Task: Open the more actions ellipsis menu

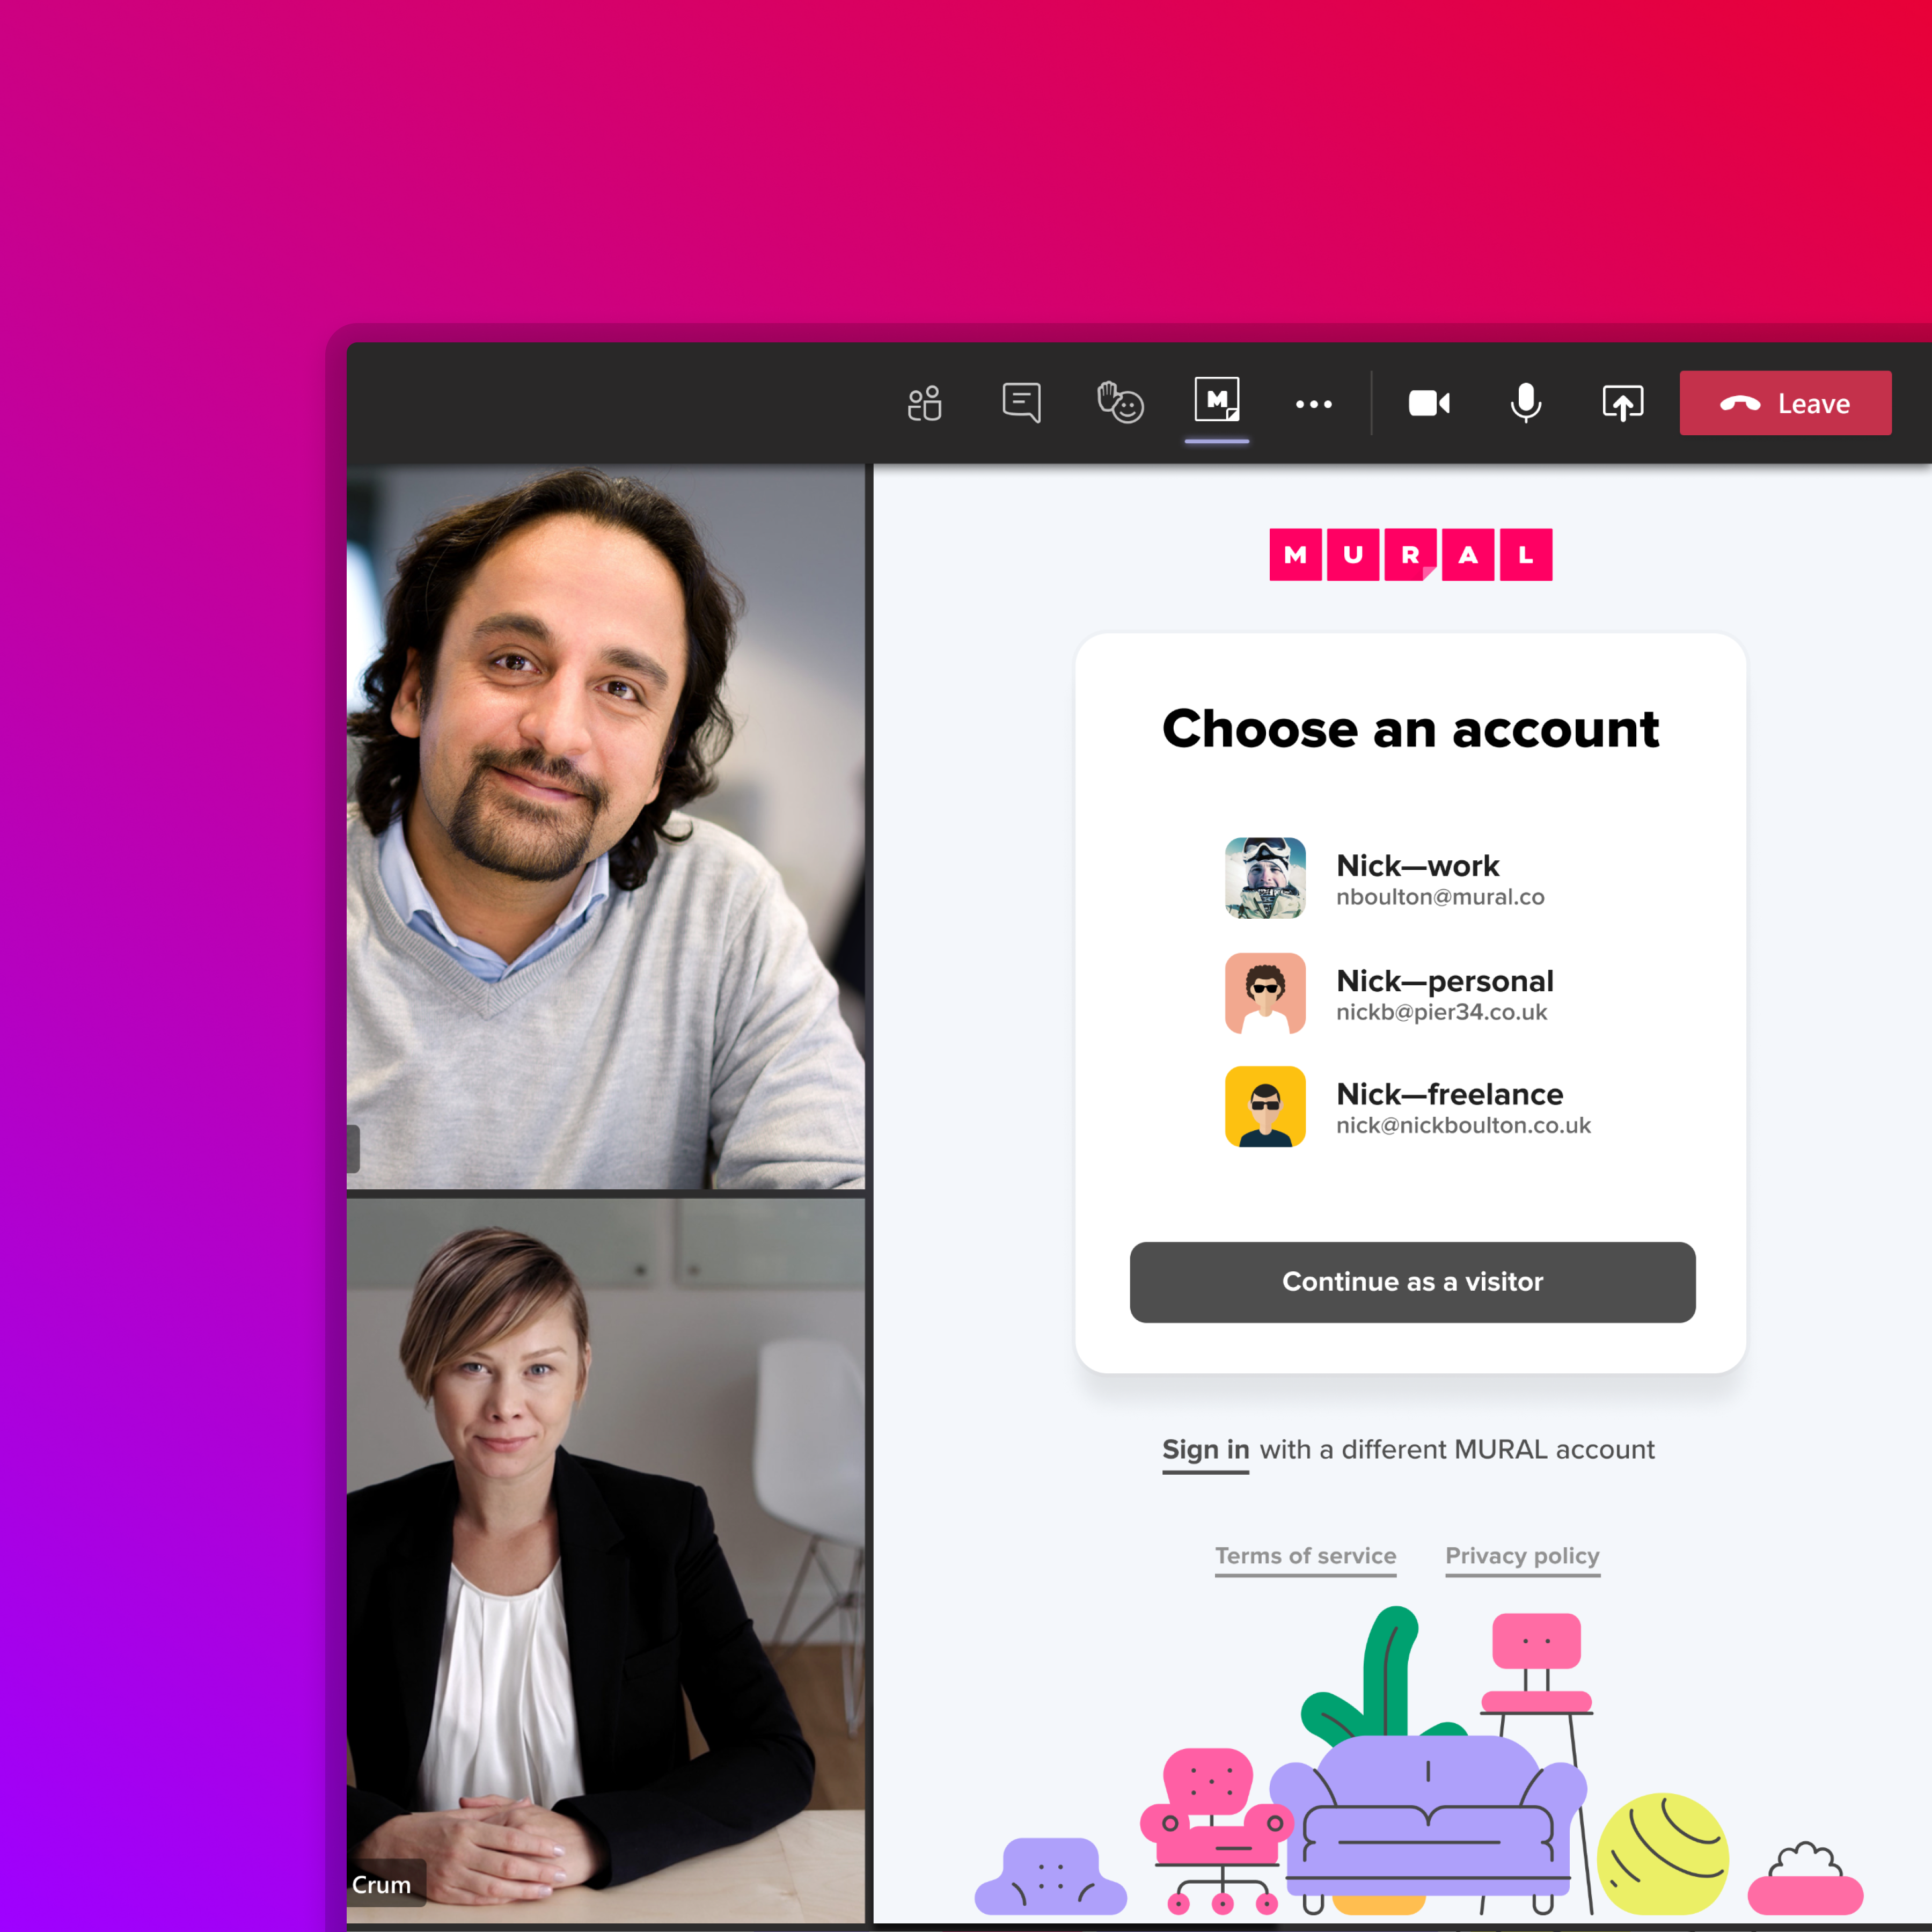Action: pyautogui.click(x=1313, y=404)
